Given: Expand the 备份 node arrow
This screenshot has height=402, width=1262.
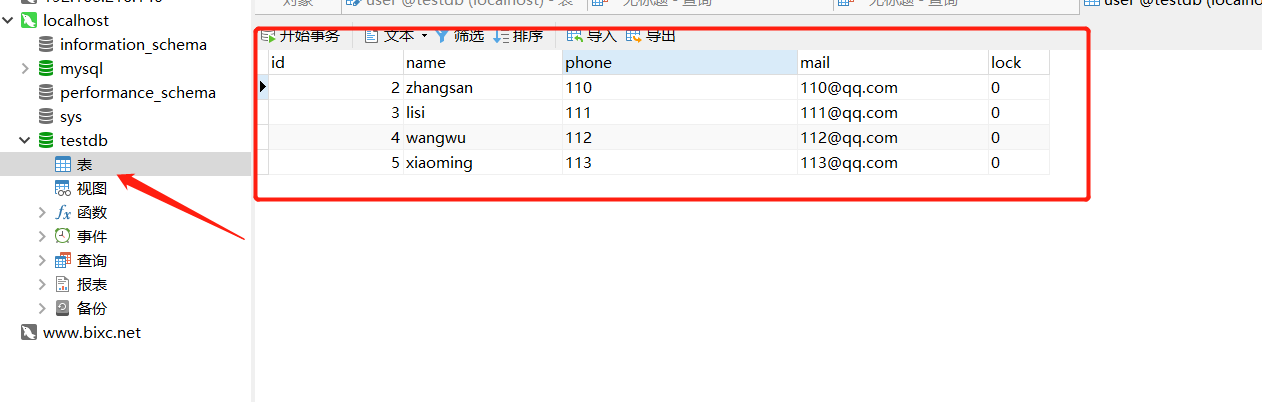Looking at the screenshot, I should pos(42,308).
